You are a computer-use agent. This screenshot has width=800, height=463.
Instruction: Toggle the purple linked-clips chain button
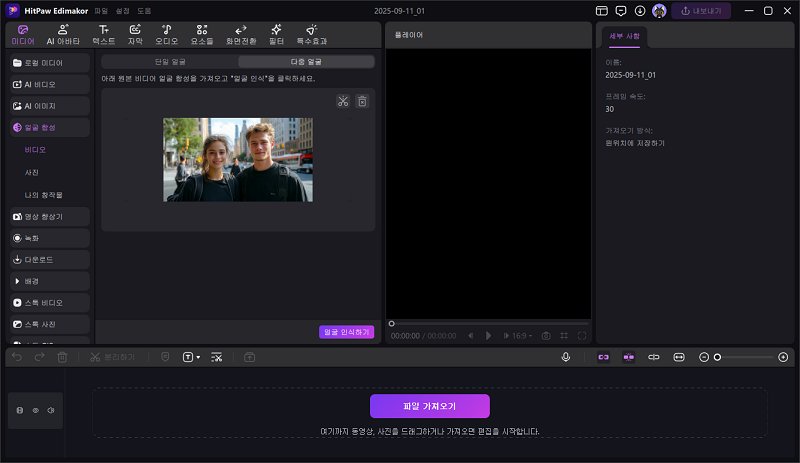603,357
